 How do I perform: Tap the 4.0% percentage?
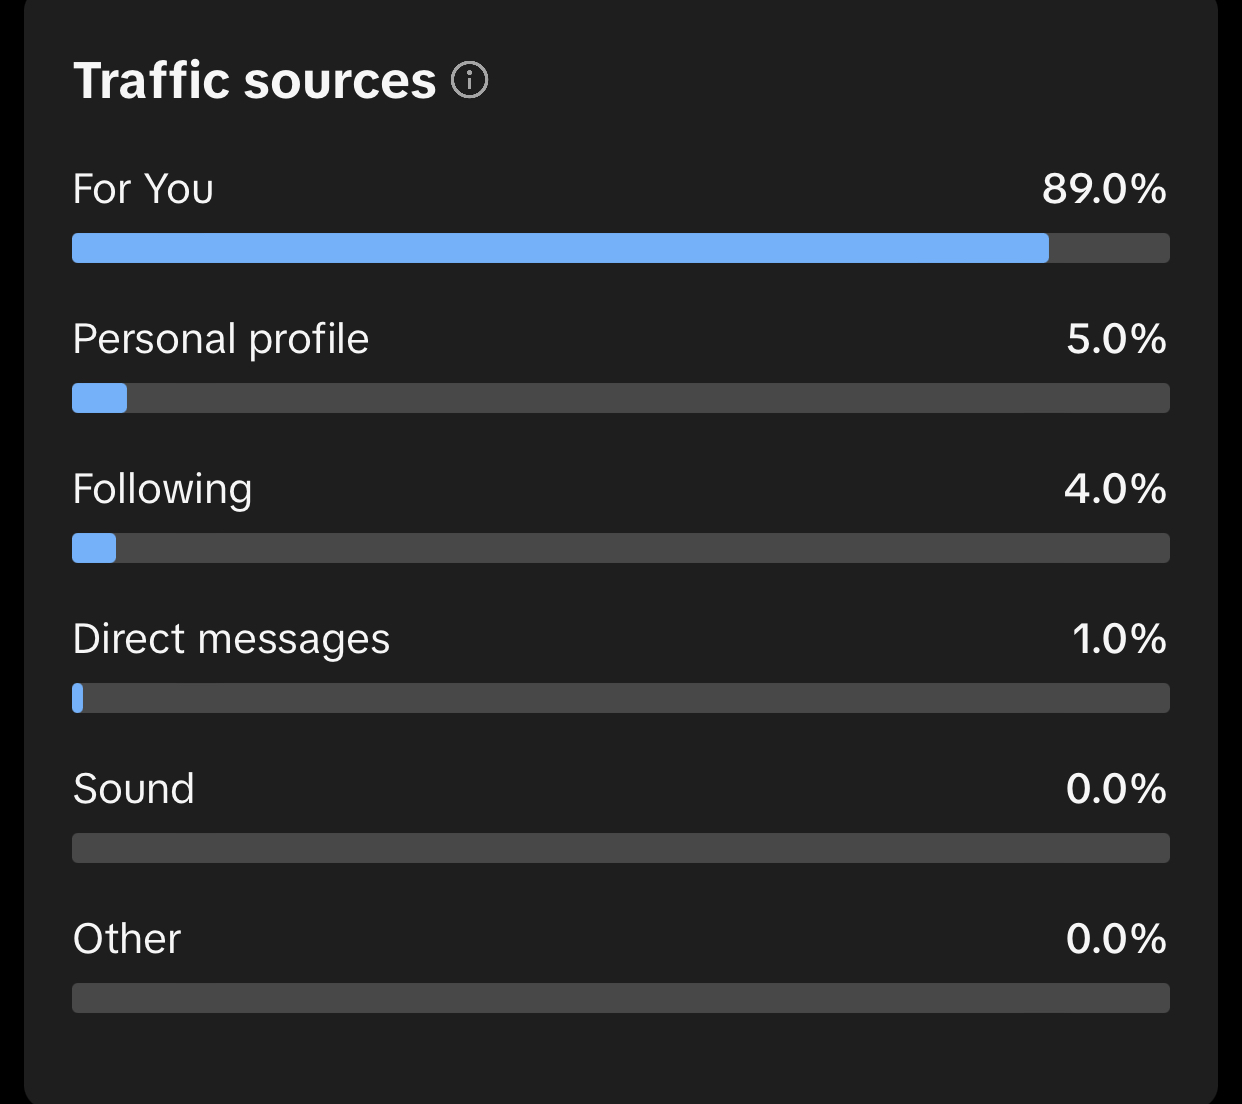click(1115, 489)
